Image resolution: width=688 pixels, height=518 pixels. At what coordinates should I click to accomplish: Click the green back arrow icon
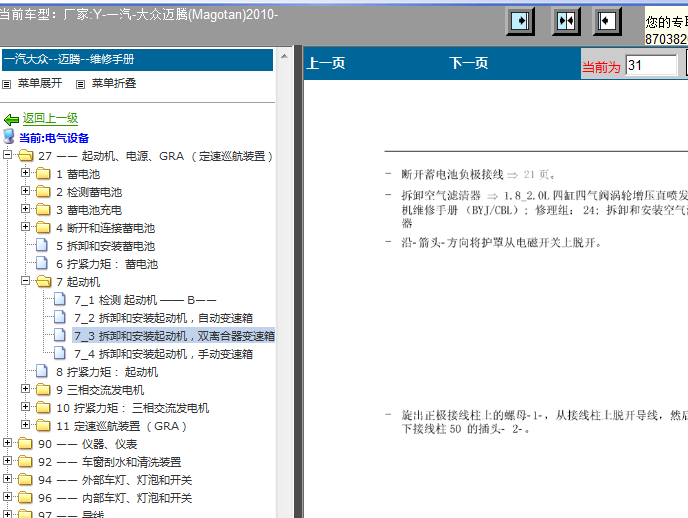(x=11, y=119)
